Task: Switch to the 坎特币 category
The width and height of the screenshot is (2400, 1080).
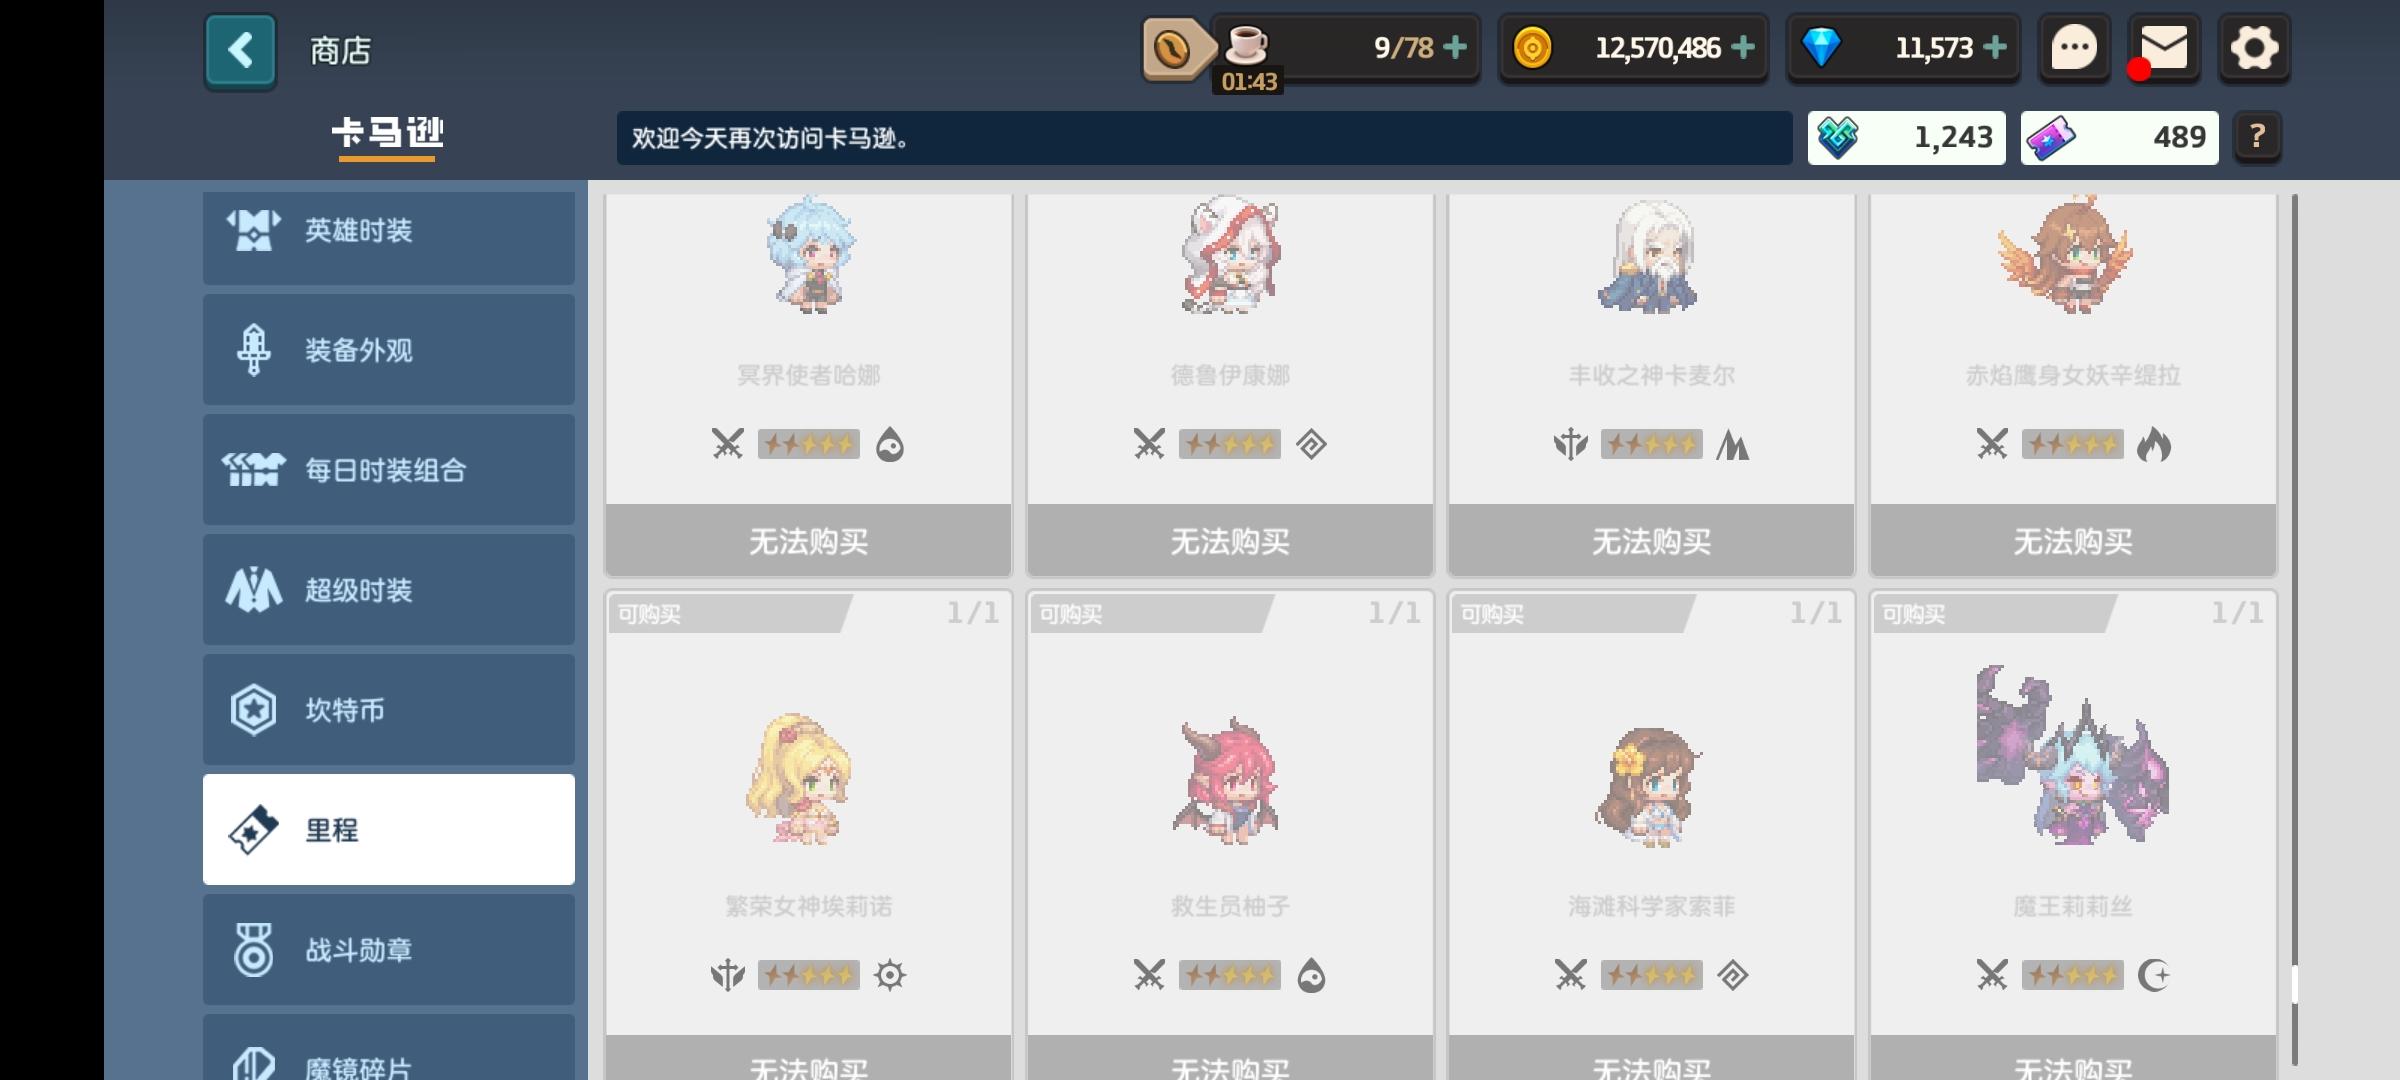Action: tap(389, 710)
